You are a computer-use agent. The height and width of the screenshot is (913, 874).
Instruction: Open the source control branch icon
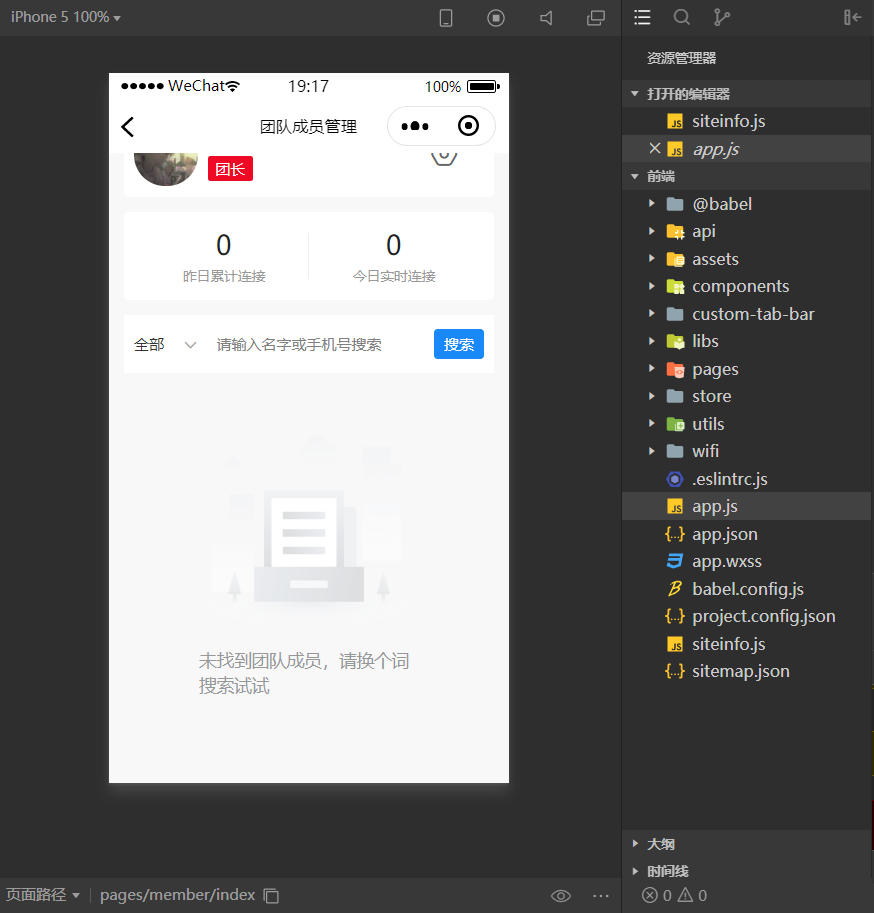tap(721, 17)
